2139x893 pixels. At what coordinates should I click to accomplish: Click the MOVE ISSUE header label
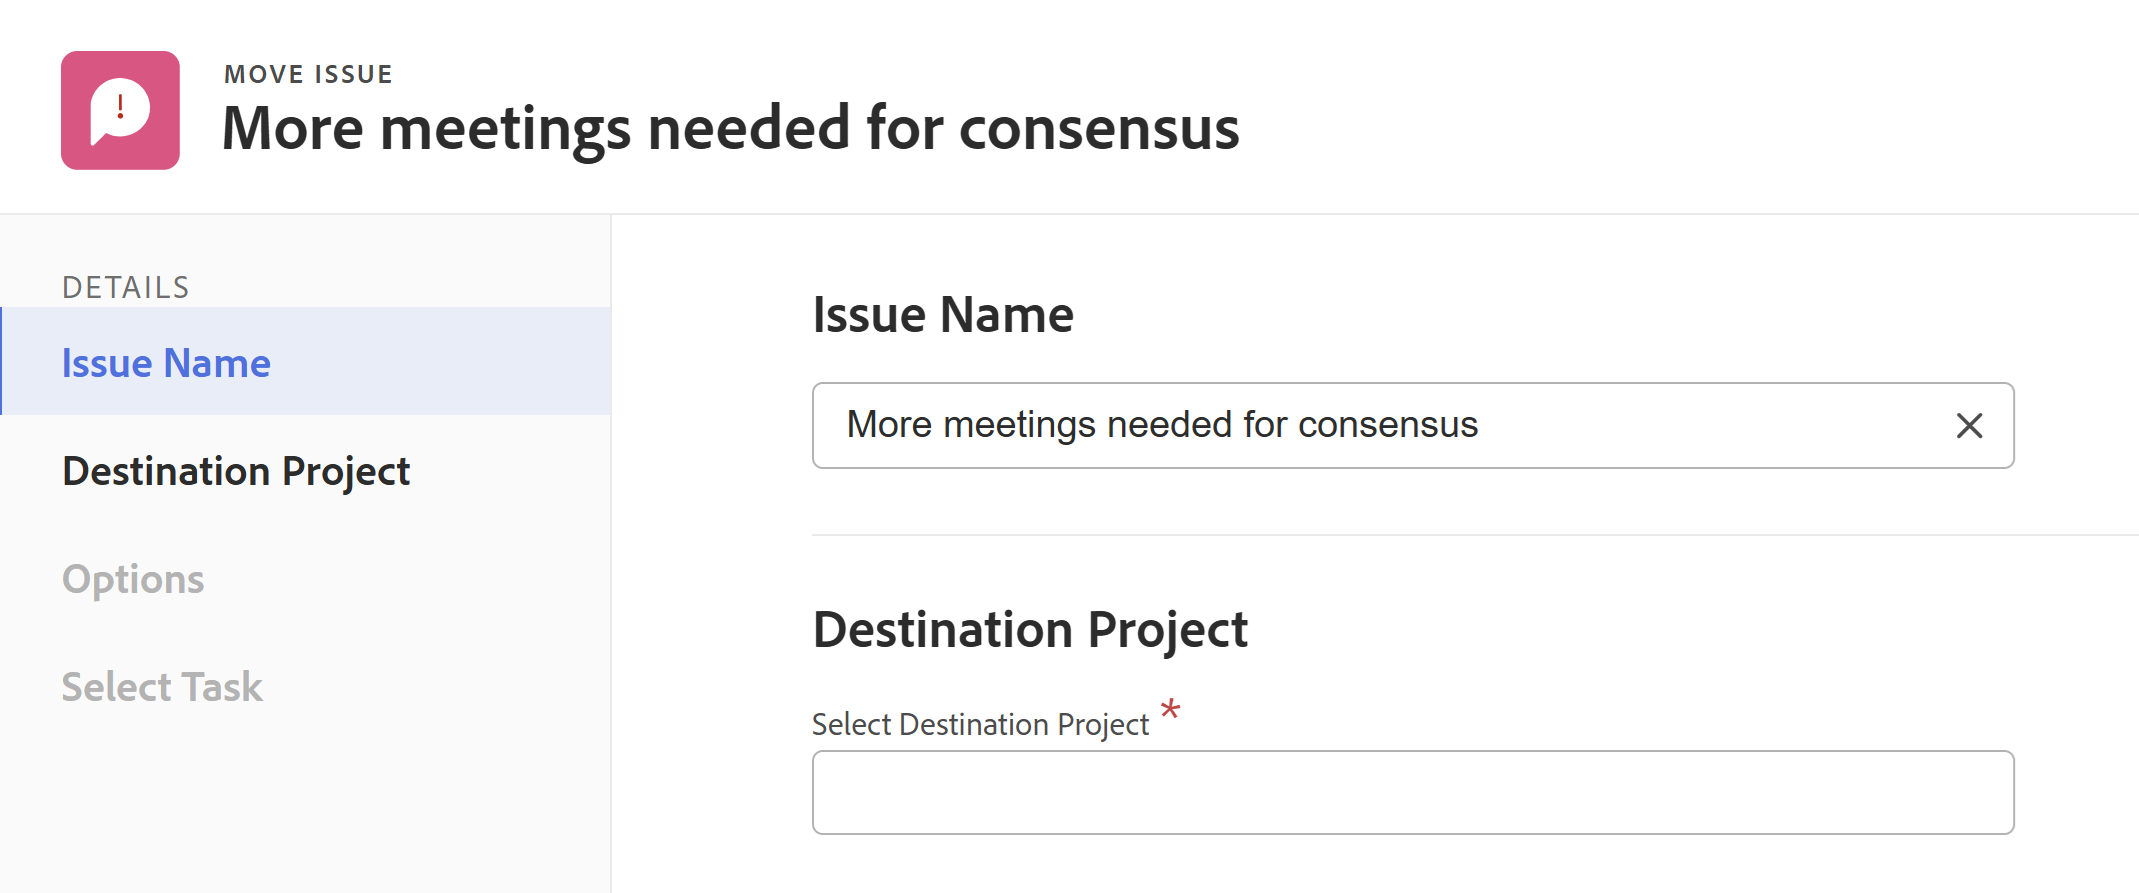click(x=308, y=74)
